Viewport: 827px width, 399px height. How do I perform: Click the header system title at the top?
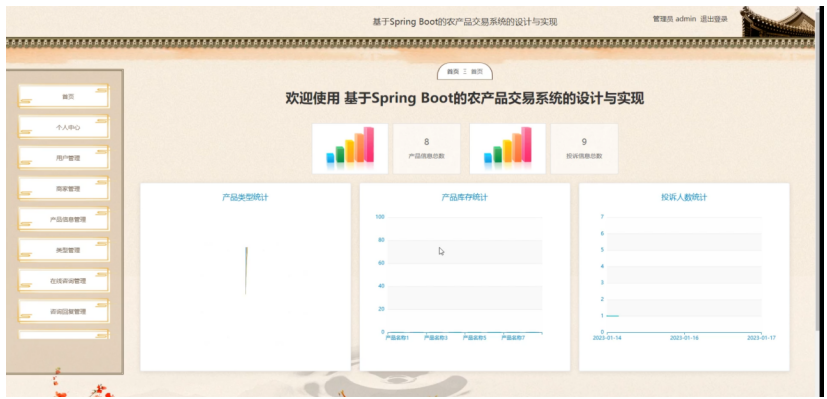[465, 22]
